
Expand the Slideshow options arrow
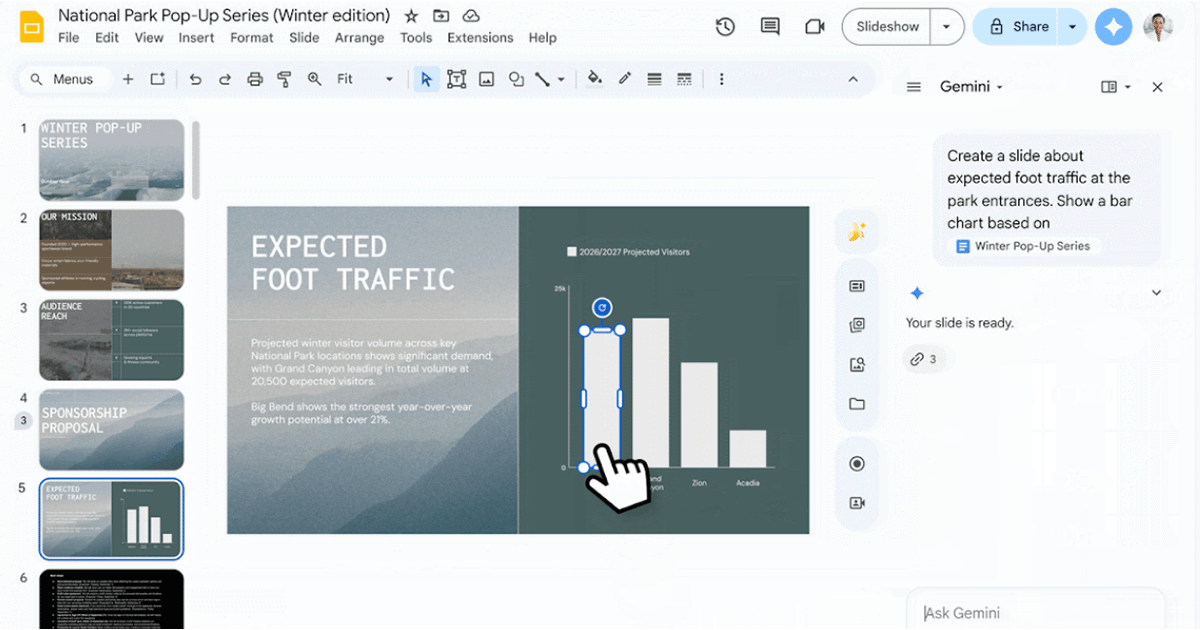click(946, 27)
